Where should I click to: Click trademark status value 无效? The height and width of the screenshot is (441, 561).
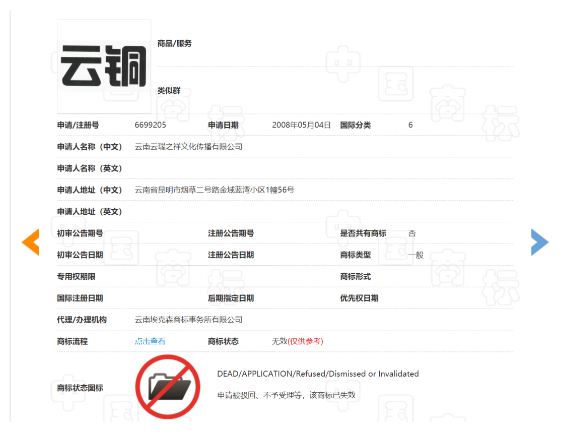point(280,341)
